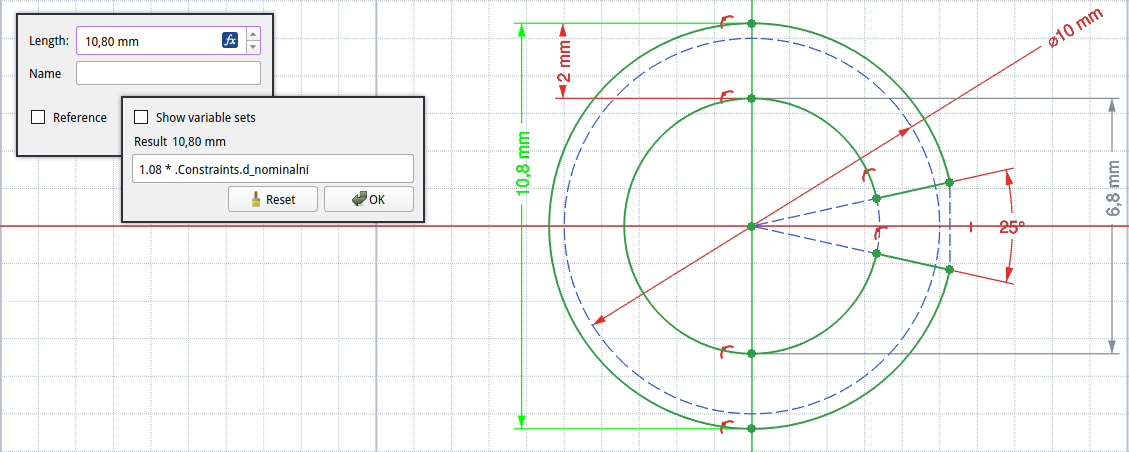
Task: Select constraint icon at inner circle bottom
Action: pos(728,350)
